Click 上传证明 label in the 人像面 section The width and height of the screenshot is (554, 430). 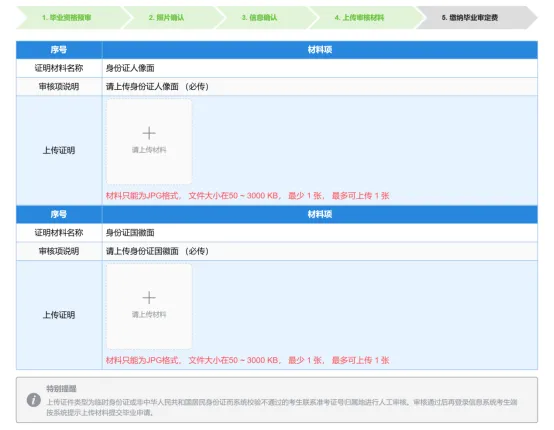59,150
